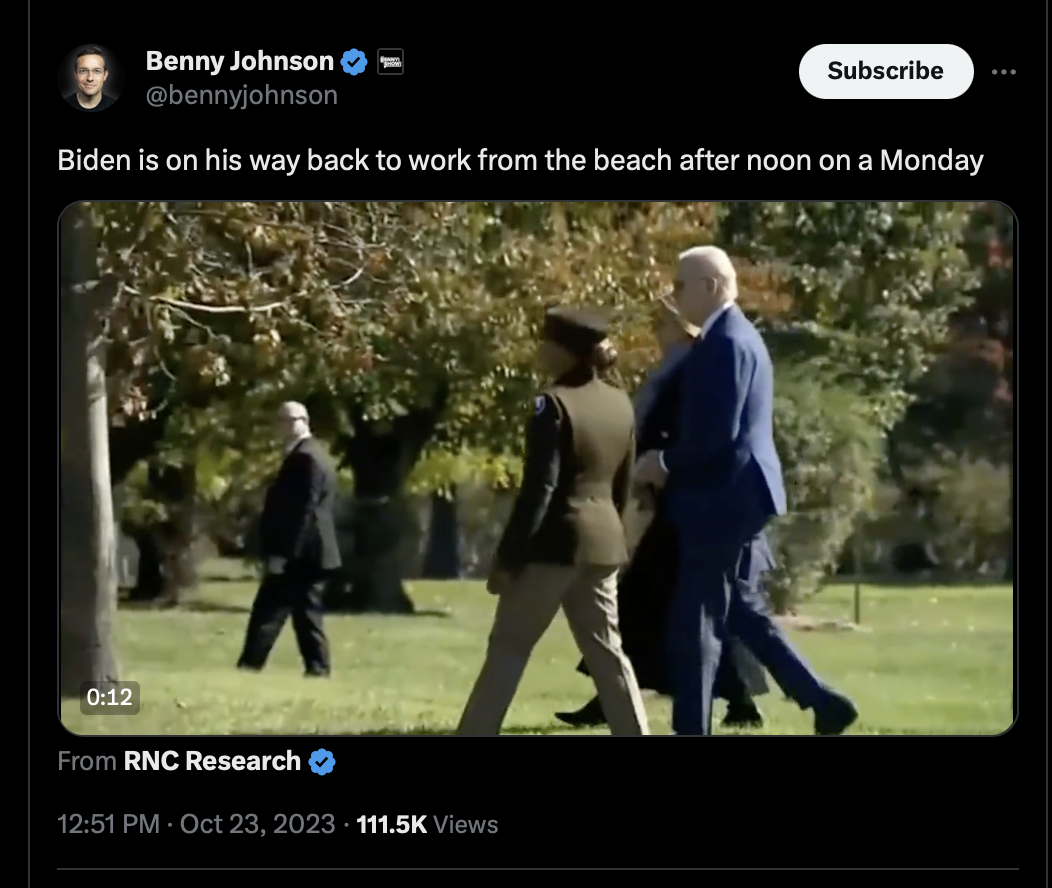Click the @bennyjohnson handle
Screen dimensions: 1052x888
click(242, 95)
